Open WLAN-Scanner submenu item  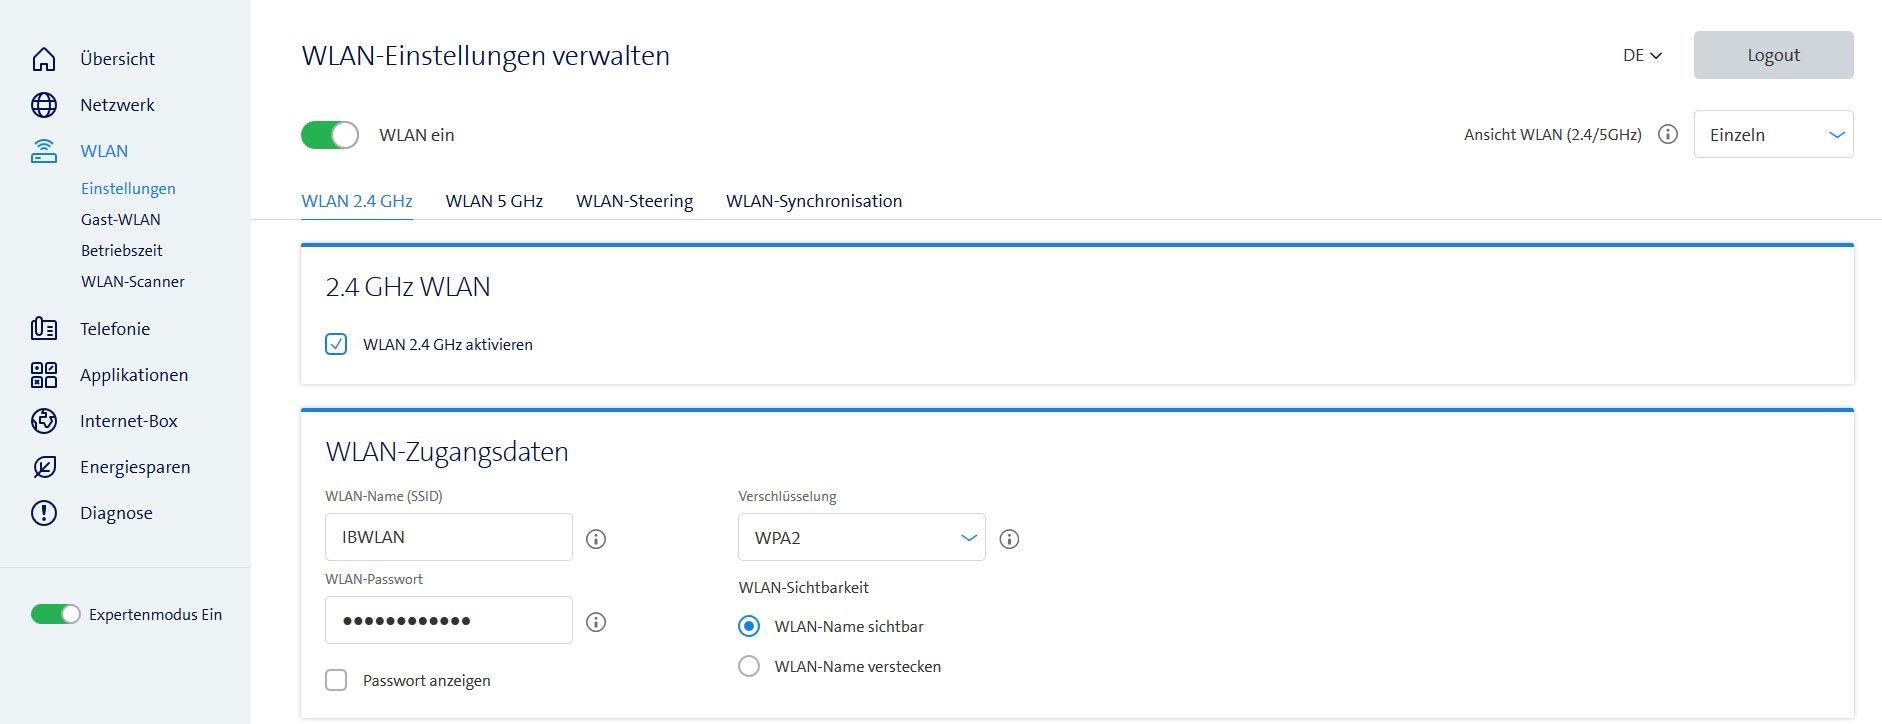133,281
